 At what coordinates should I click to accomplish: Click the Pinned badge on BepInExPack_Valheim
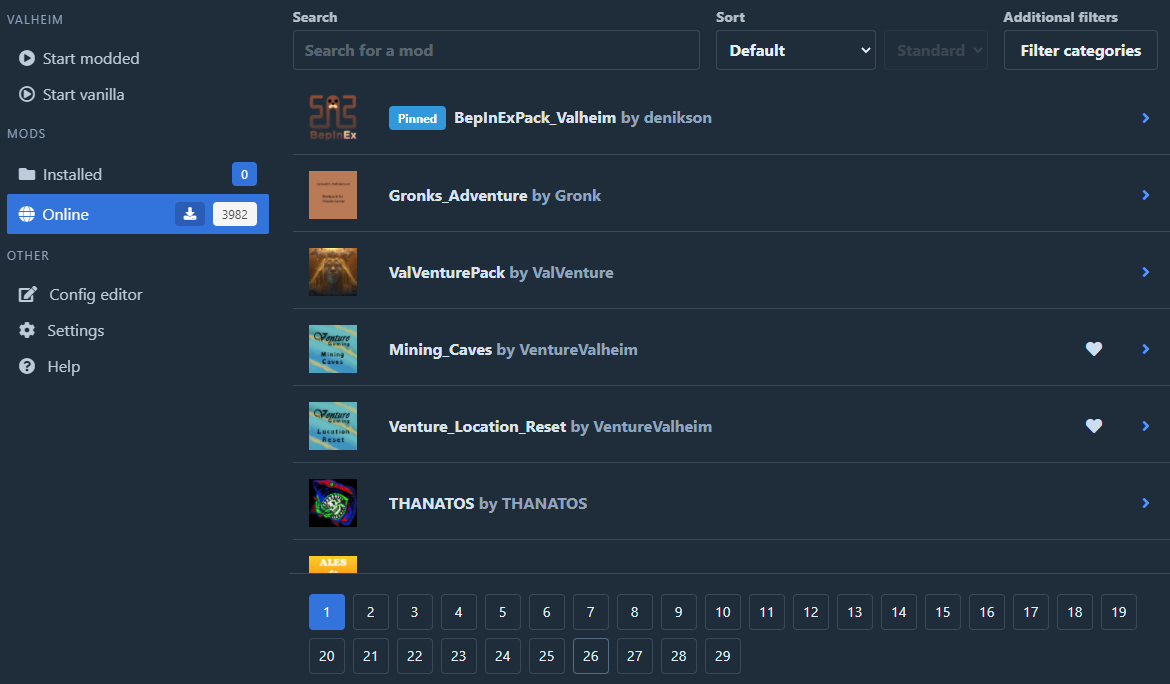[x=417, y=118]
